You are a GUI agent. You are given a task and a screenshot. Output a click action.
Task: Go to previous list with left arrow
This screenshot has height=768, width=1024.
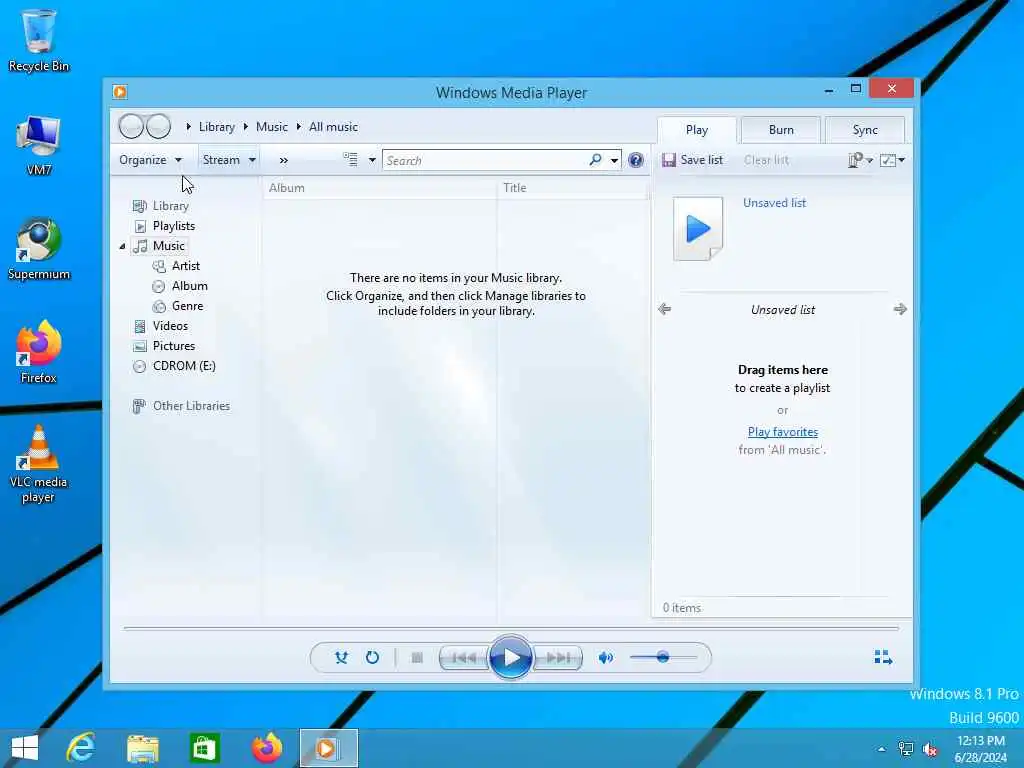pyautogui.click(x=664, y=309)
